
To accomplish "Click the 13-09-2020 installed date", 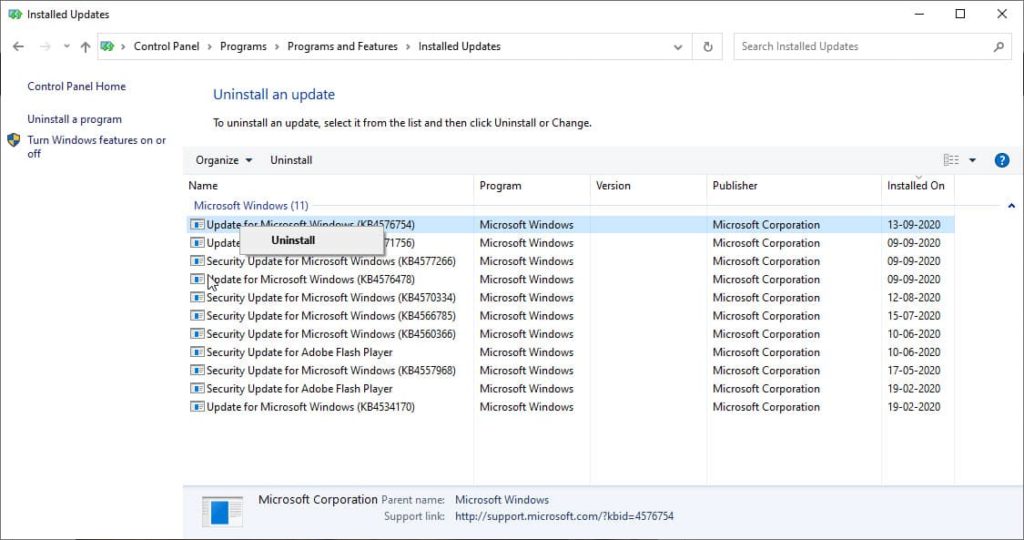I will [x=914, y=225].
